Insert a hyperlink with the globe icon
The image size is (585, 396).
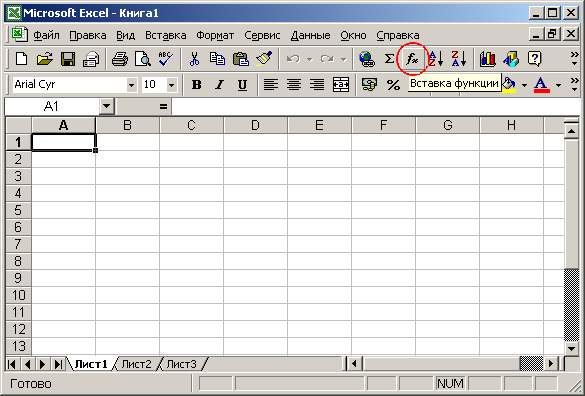click(367, 59)
